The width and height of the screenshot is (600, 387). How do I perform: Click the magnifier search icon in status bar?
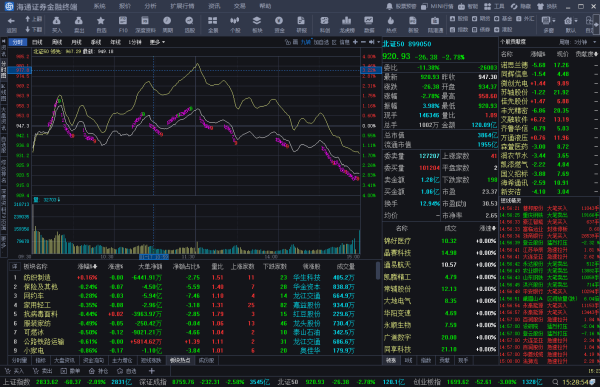pos(555,382)
